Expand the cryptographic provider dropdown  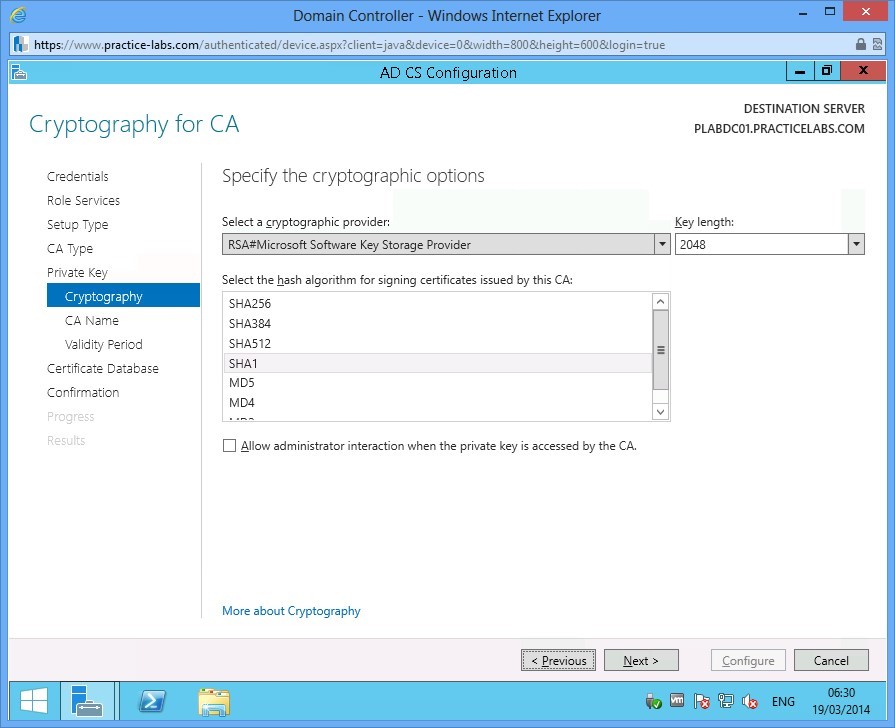pos(661,244)
